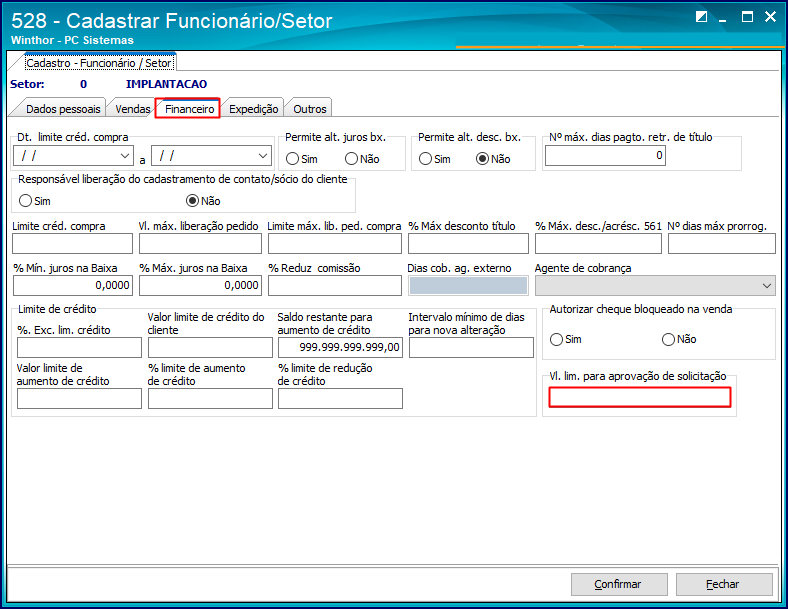Open the Outros tab
Screen dimensions: 788x609
tap(310, 109)
